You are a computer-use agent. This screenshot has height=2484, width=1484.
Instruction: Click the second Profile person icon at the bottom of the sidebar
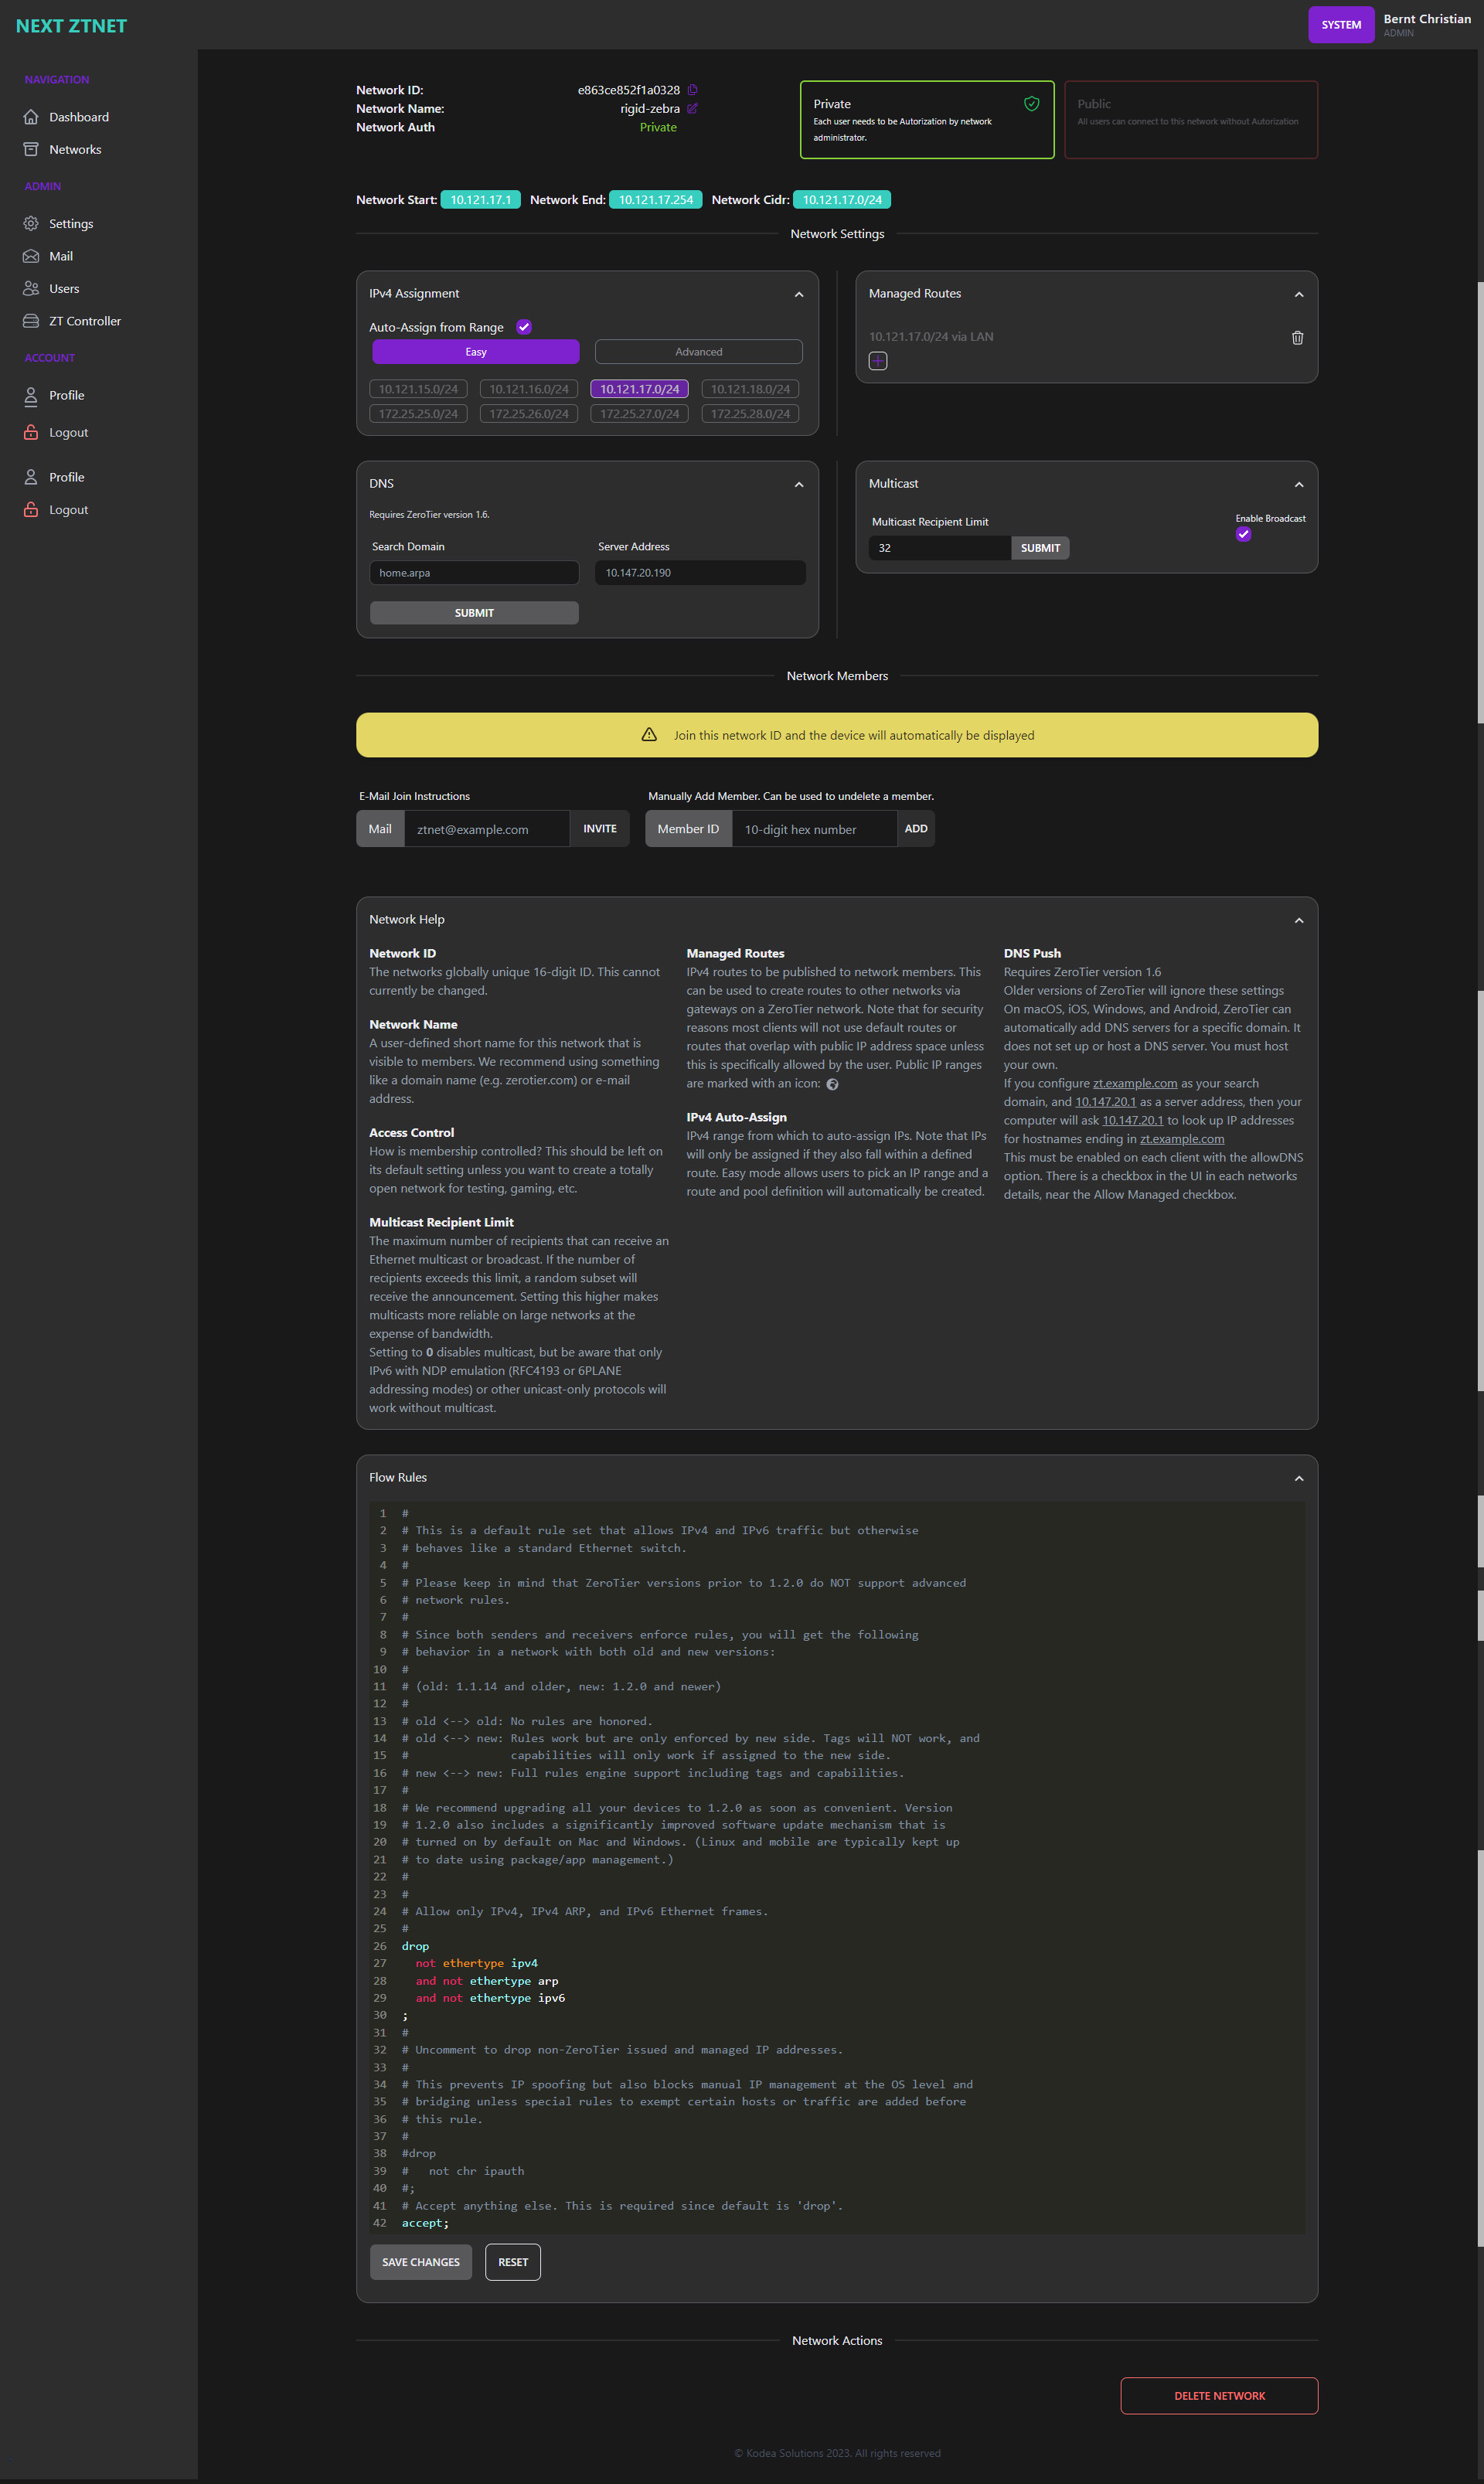pos(31,478)
